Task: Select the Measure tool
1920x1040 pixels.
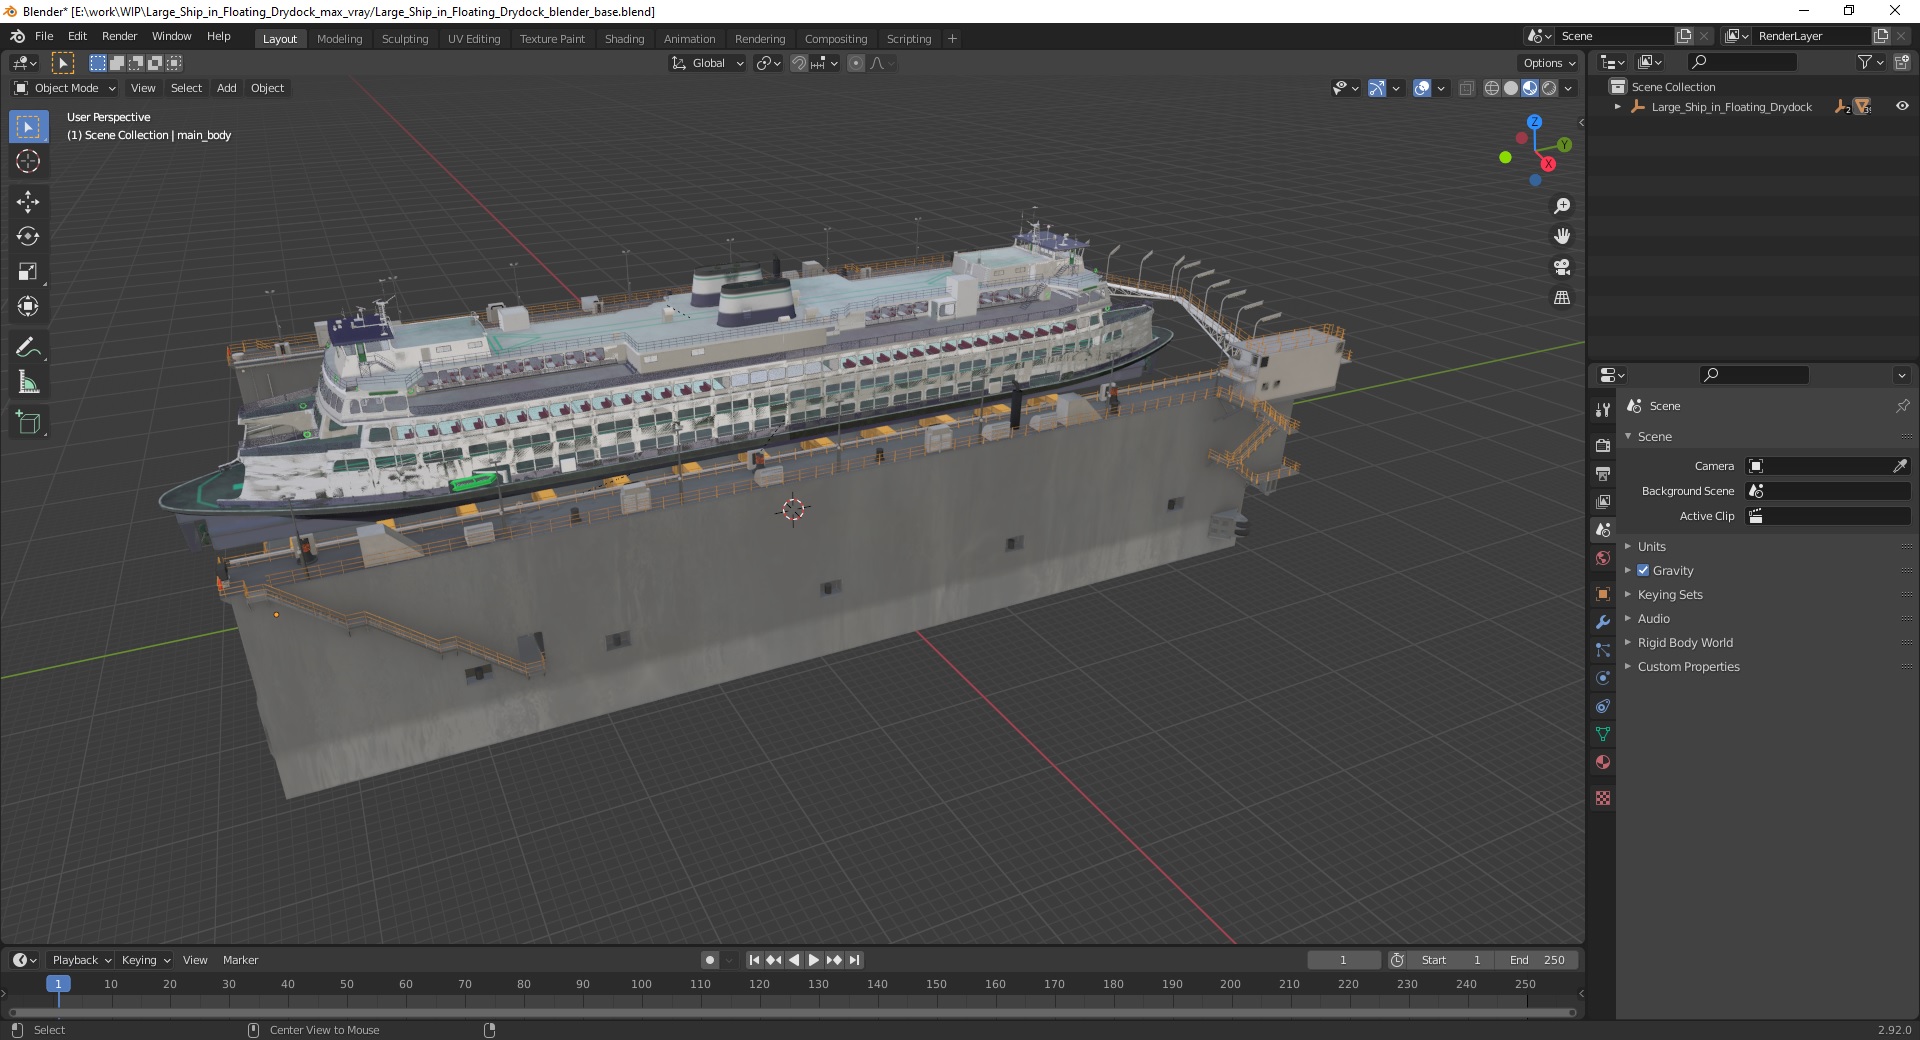Action: point(28,382)
